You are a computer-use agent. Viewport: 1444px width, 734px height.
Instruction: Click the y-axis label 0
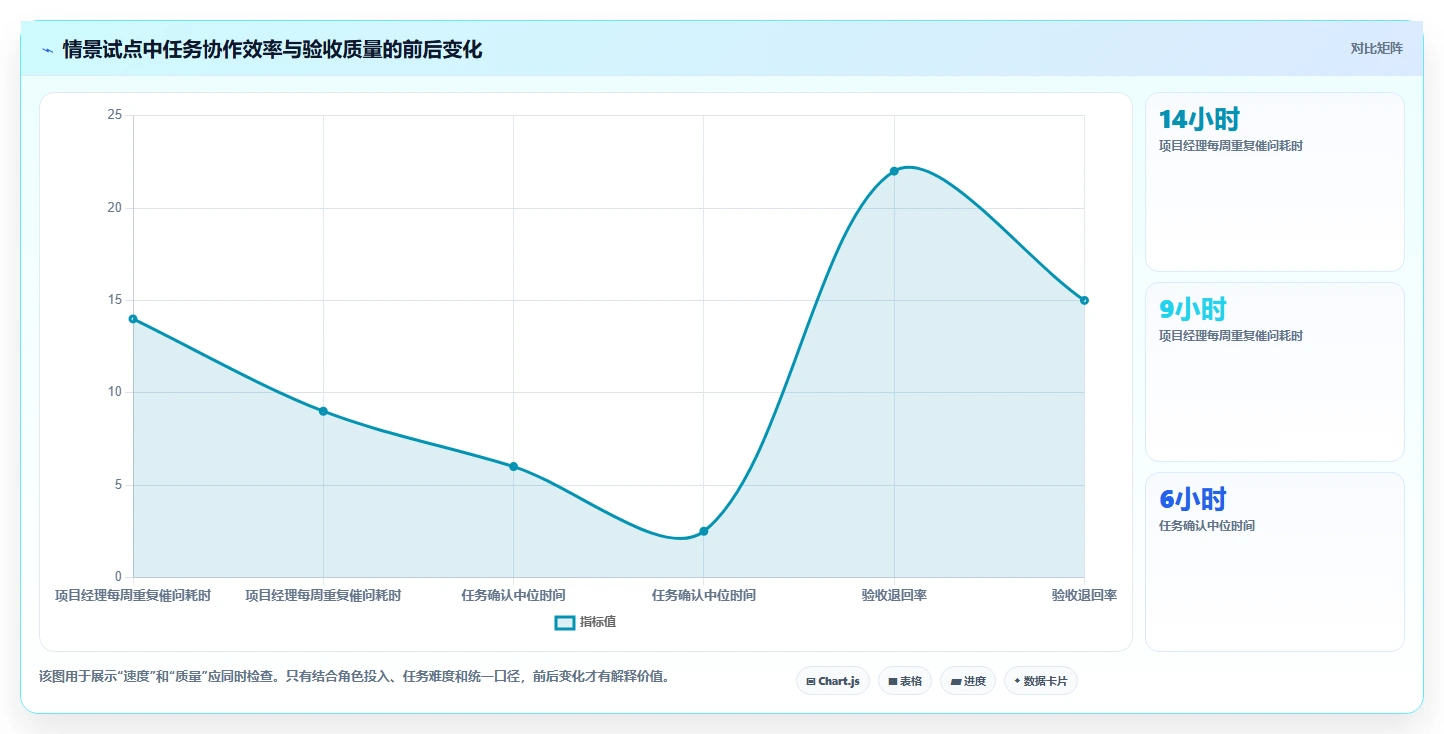click(118, 577)
